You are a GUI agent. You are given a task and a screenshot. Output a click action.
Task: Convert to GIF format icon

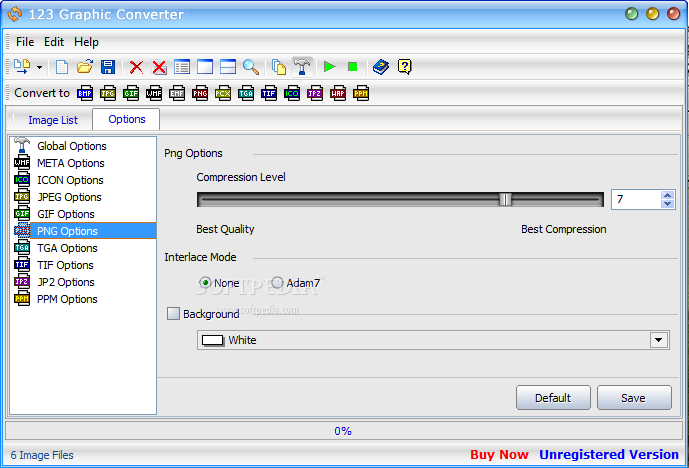131,93
